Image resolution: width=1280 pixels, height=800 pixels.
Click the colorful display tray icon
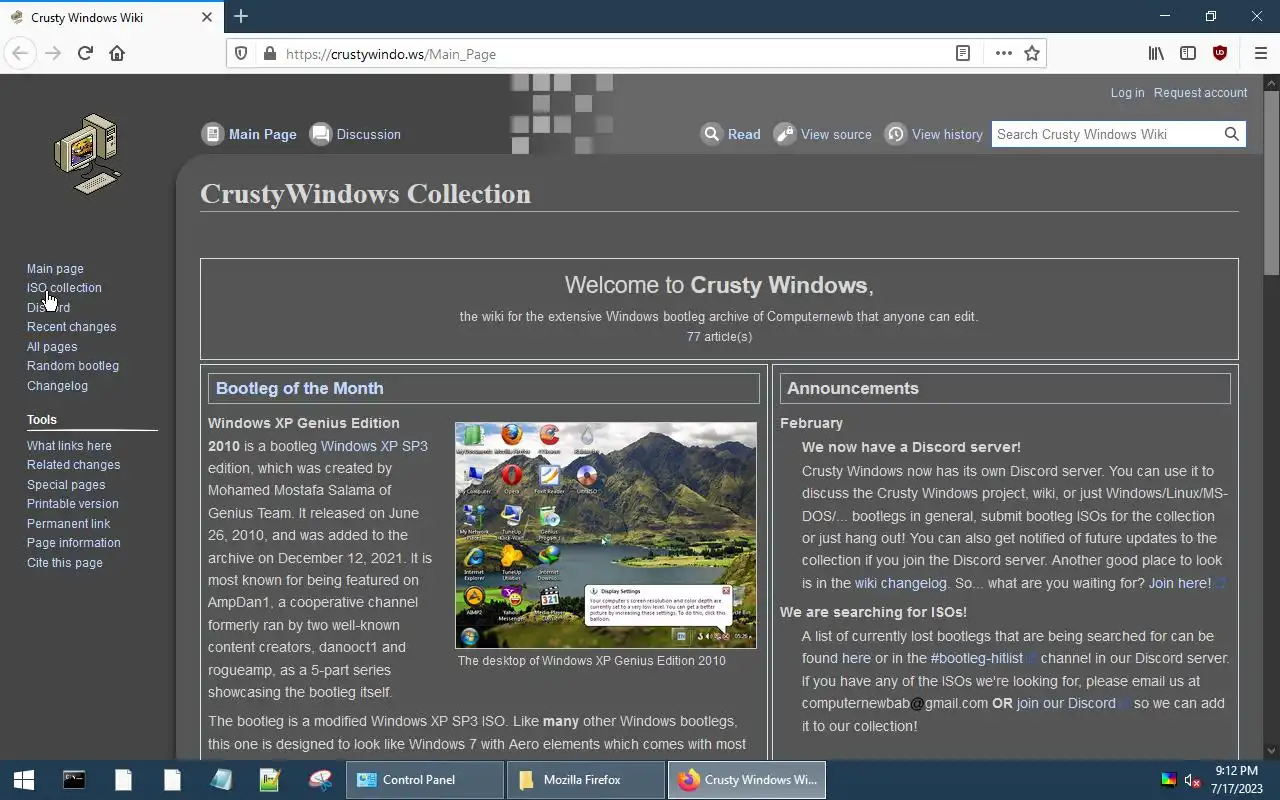[1168, 780]
